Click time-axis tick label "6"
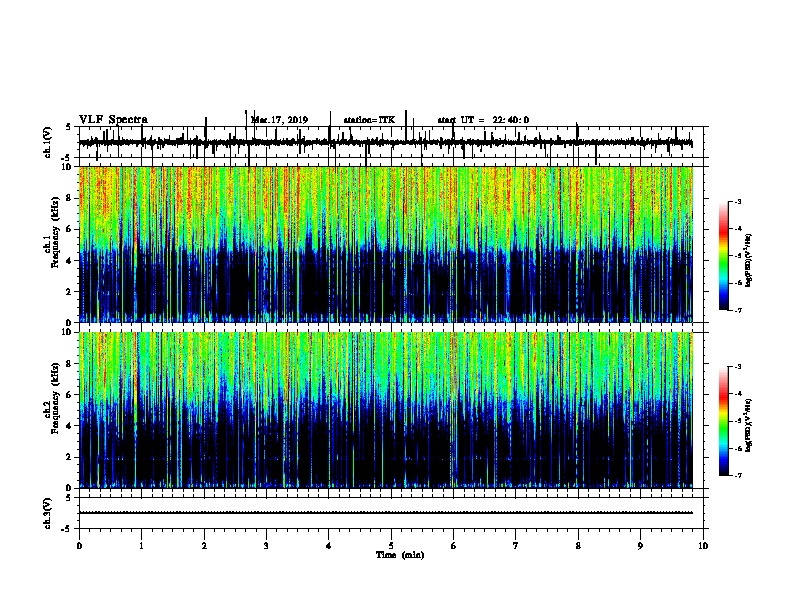This screenshot has height=612, width=792. tap(454, 545)
